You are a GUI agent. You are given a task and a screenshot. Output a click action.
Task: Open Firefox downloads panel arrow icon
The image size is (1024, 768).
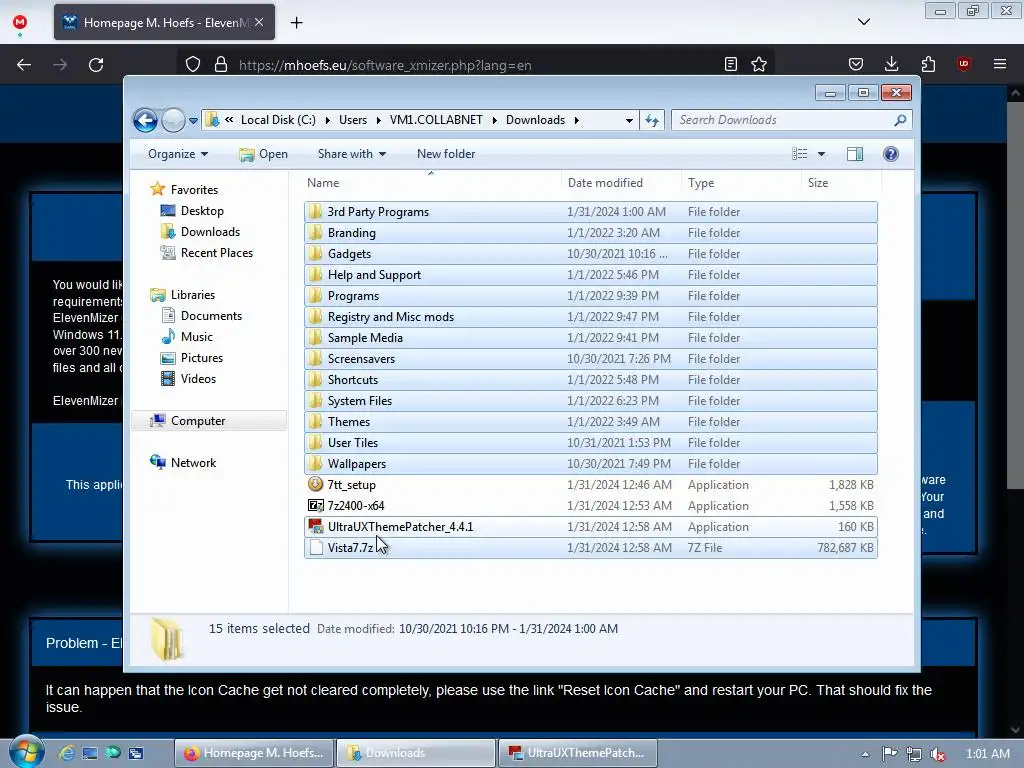pos(891,64)
